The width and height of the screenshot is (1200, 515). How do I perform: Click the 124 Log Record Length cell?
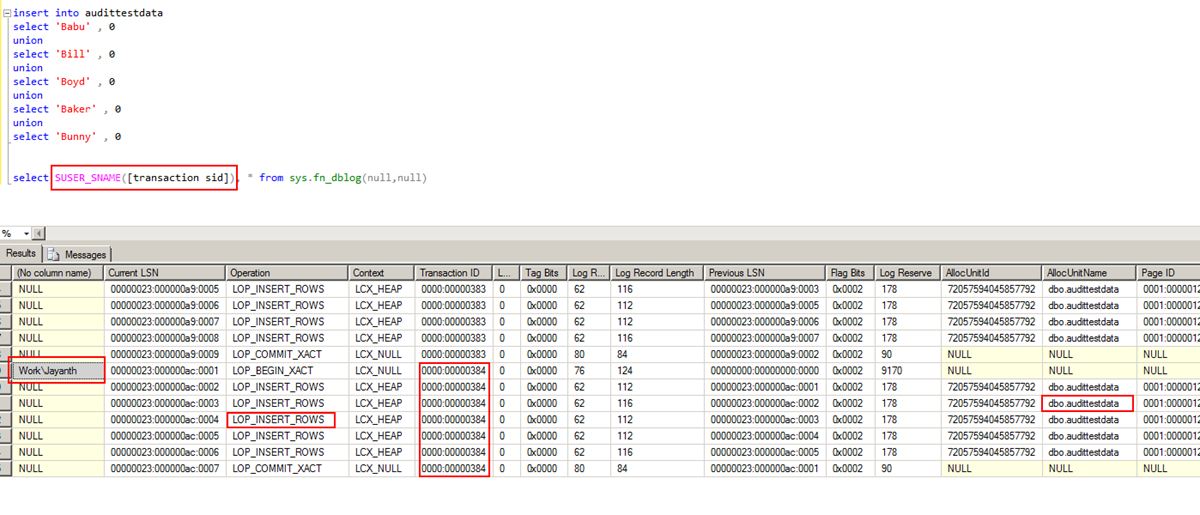pos(657,370)
